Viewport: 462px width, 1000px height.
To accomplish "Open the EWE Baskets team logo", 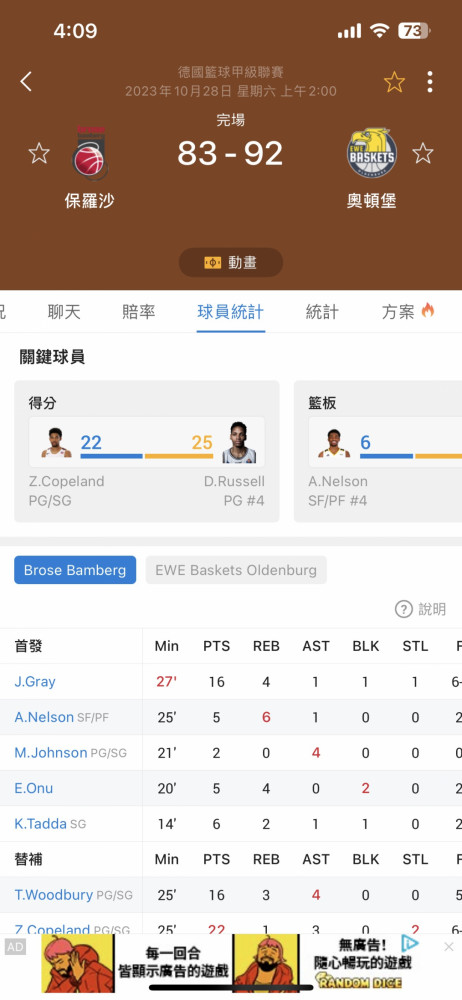I will [x=371, y=153].
